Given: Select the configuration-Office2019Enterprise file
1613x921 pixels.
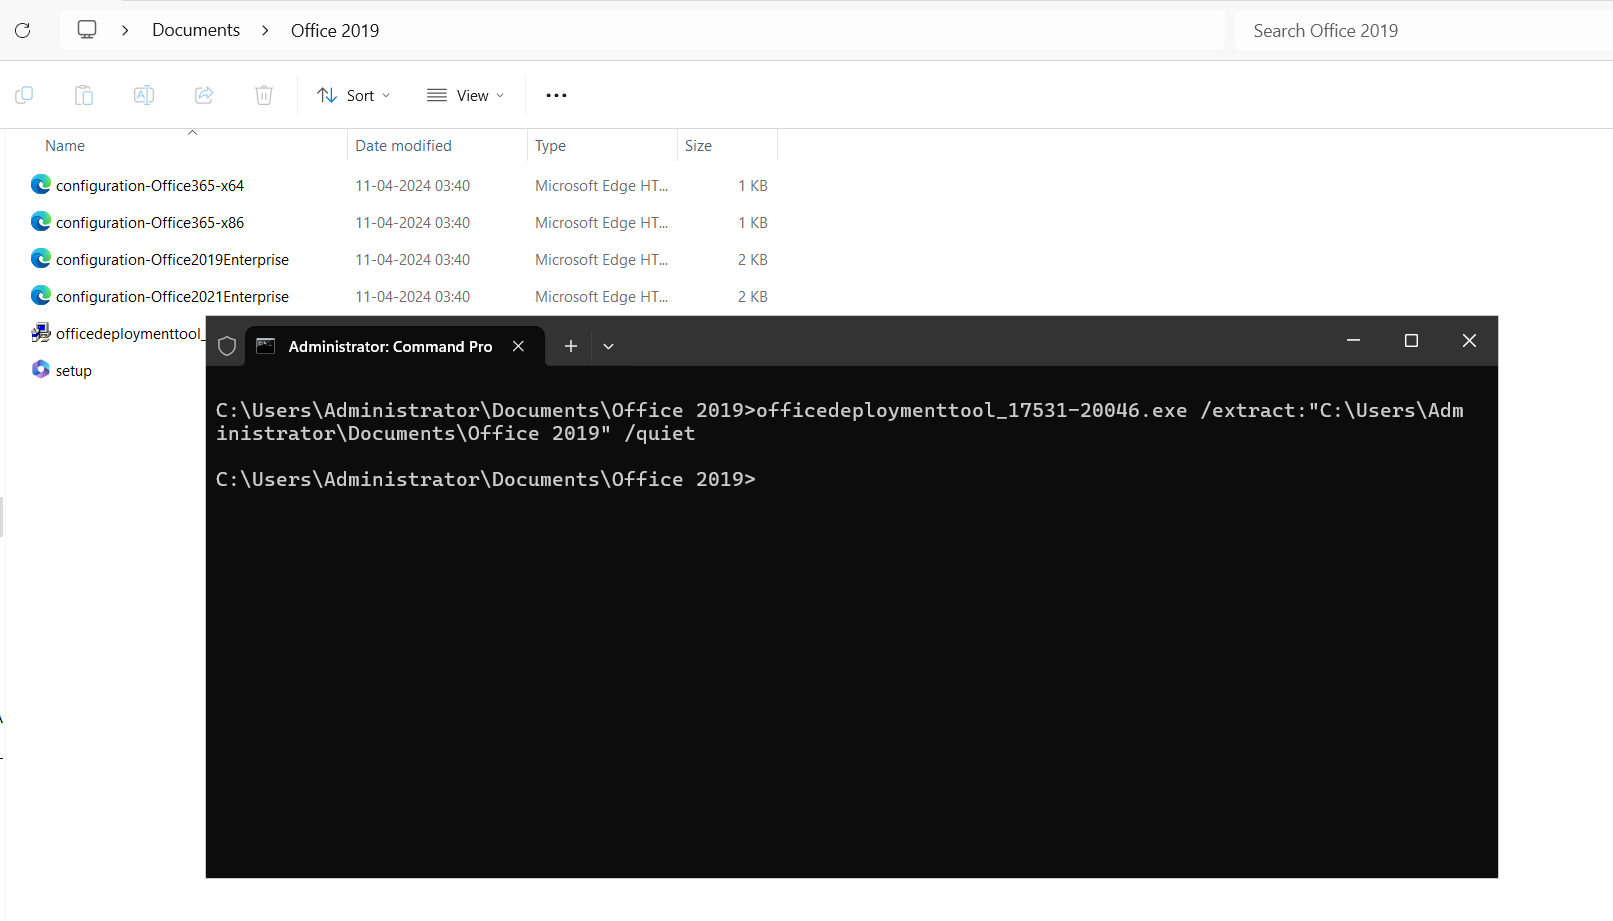Looking at the screenshot, I should click(x=172, y=260).
